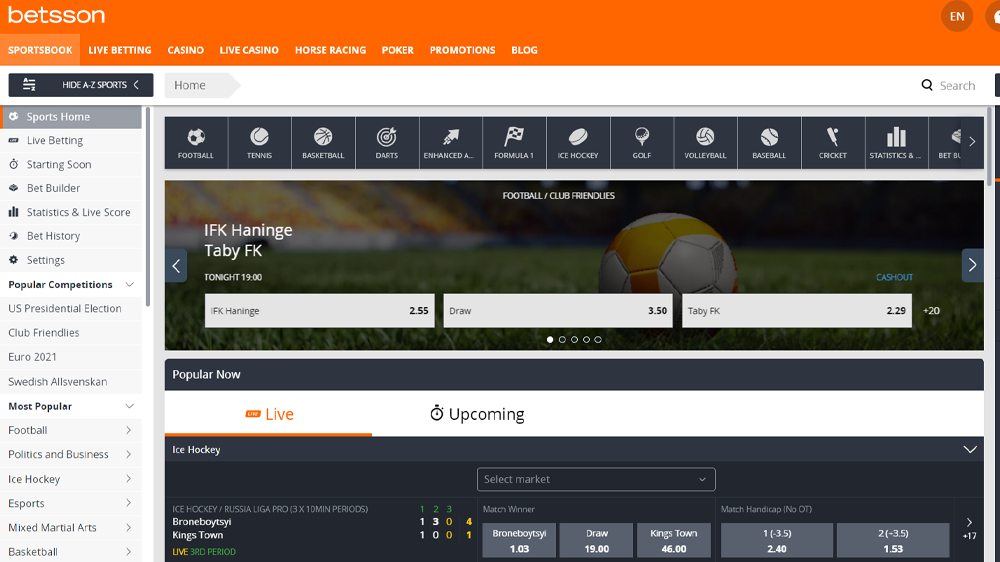The image size is (1000, 562).
Task: Open the Horse Racing top menu
Action: [x=330, y=50]
